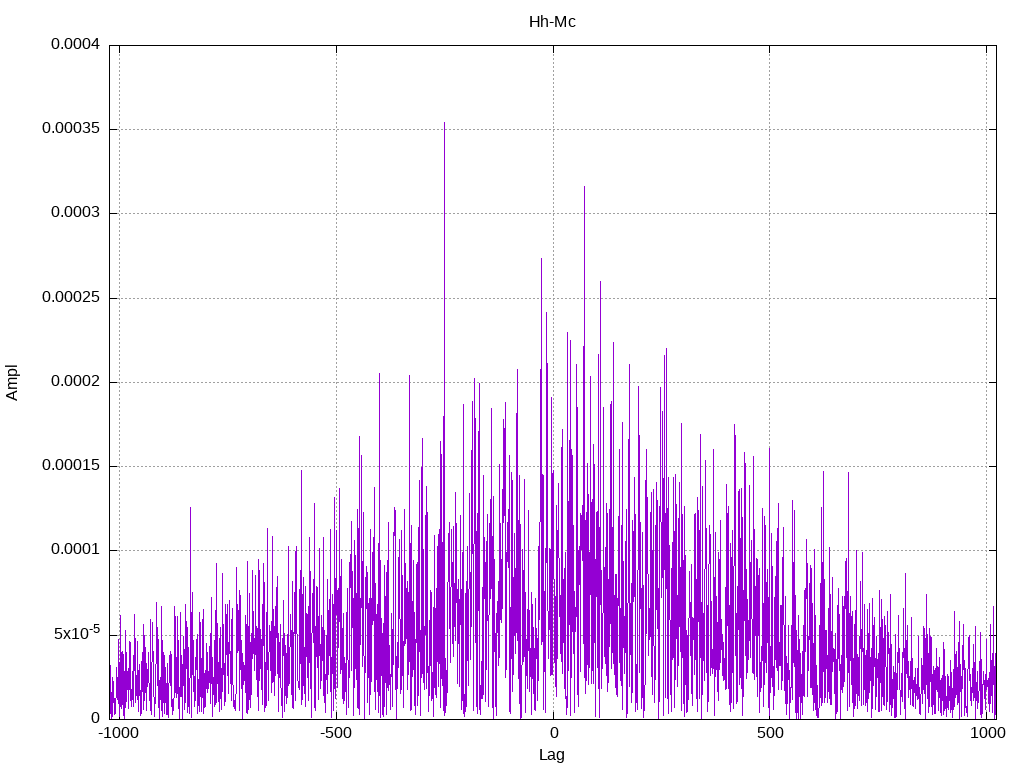Screen dimensions: 1024x768
Task: Click the tallest peak tip near 0.00035
Action: click(x=445, y=123)
